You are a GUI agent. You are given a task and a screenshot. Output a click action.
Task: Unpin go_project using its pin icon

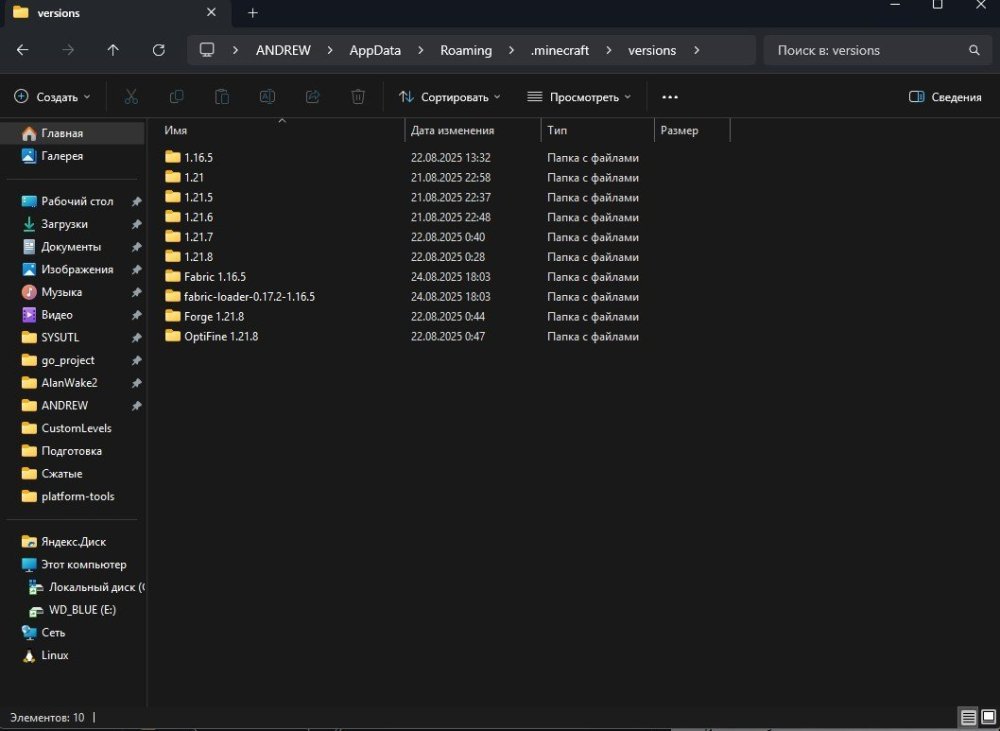click(136, 360)
